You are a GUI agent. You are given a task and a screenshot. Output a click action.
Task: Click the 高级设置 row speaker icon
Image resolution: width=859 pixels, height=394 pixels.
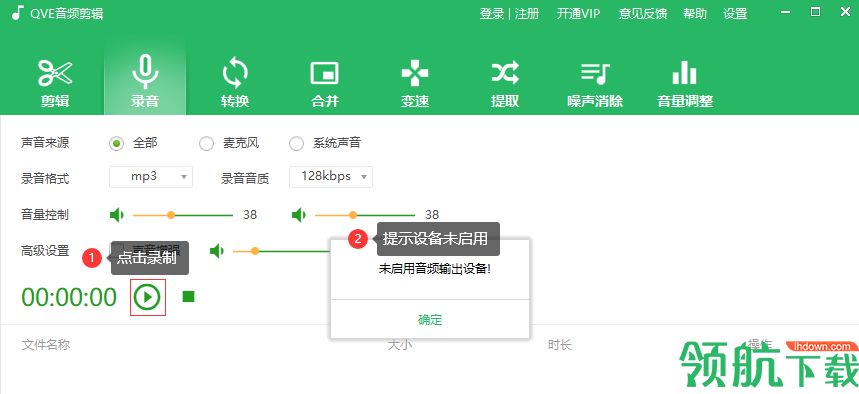[x=217, y=251]
